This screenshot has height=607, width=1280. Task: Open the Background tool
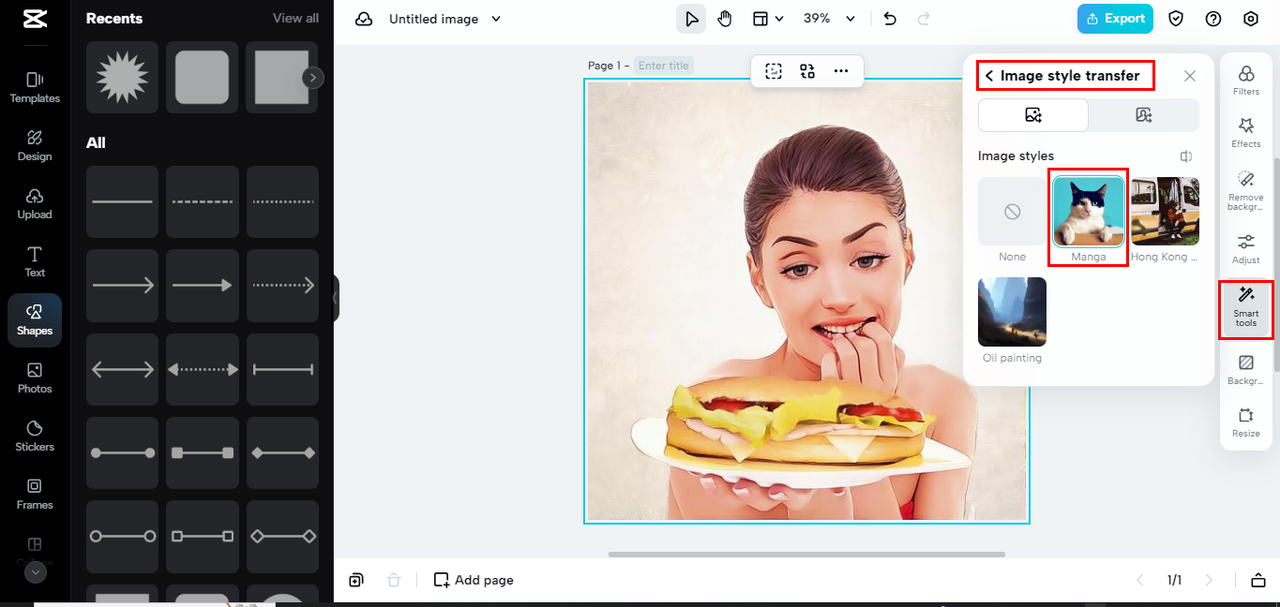(x=1246, y=370)
